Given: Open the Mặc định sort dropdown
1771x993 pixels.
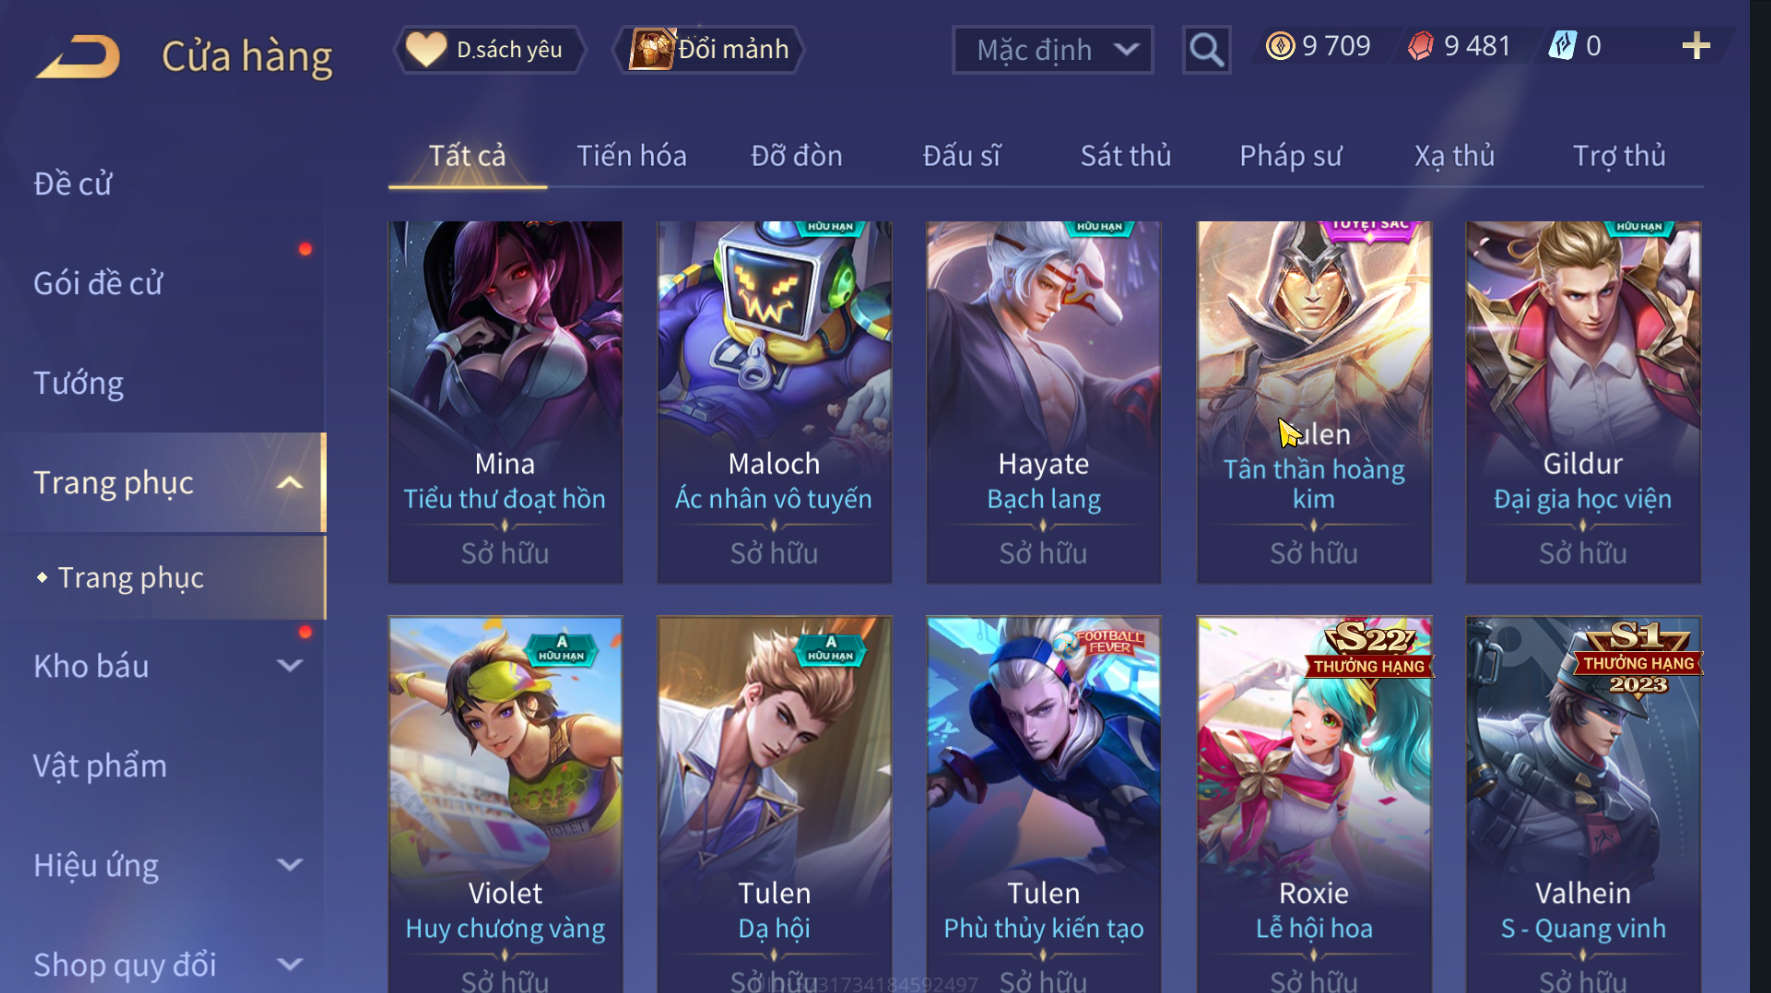Looking at the screenshot, I should coord(1053,50).
